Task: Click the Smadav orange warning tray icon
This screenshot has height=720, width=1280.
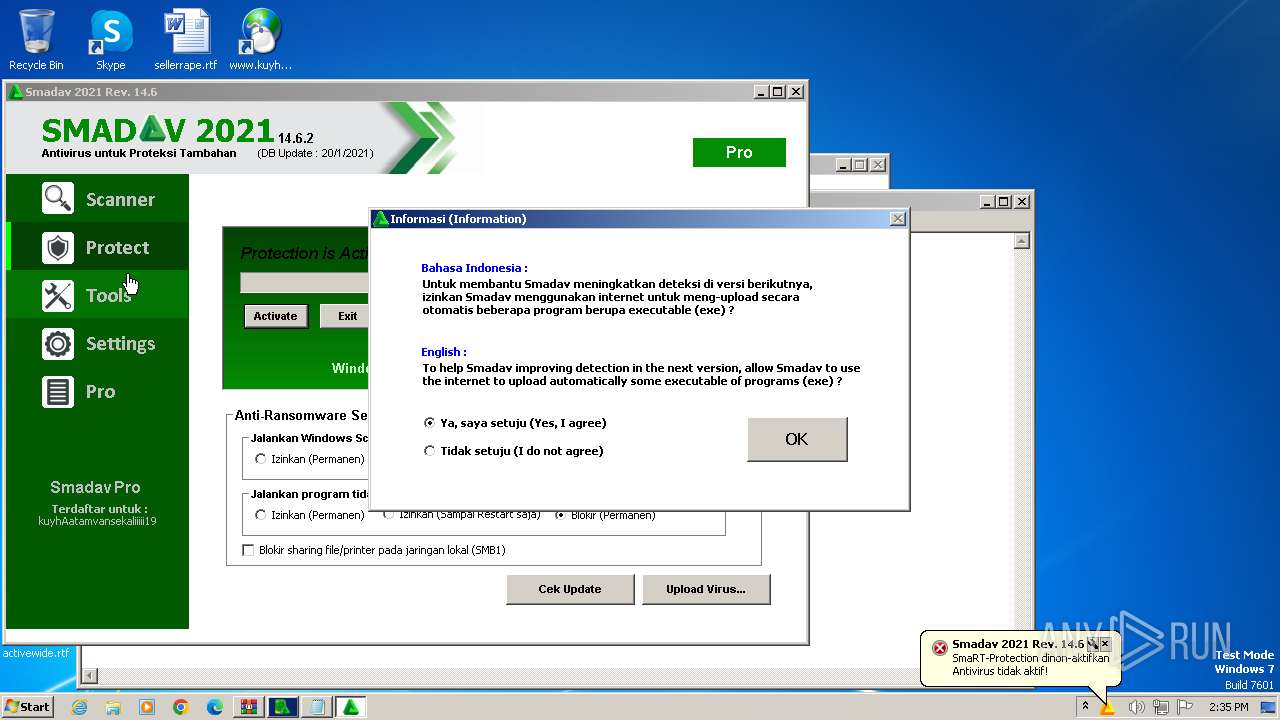Action: coord(1108,707)
